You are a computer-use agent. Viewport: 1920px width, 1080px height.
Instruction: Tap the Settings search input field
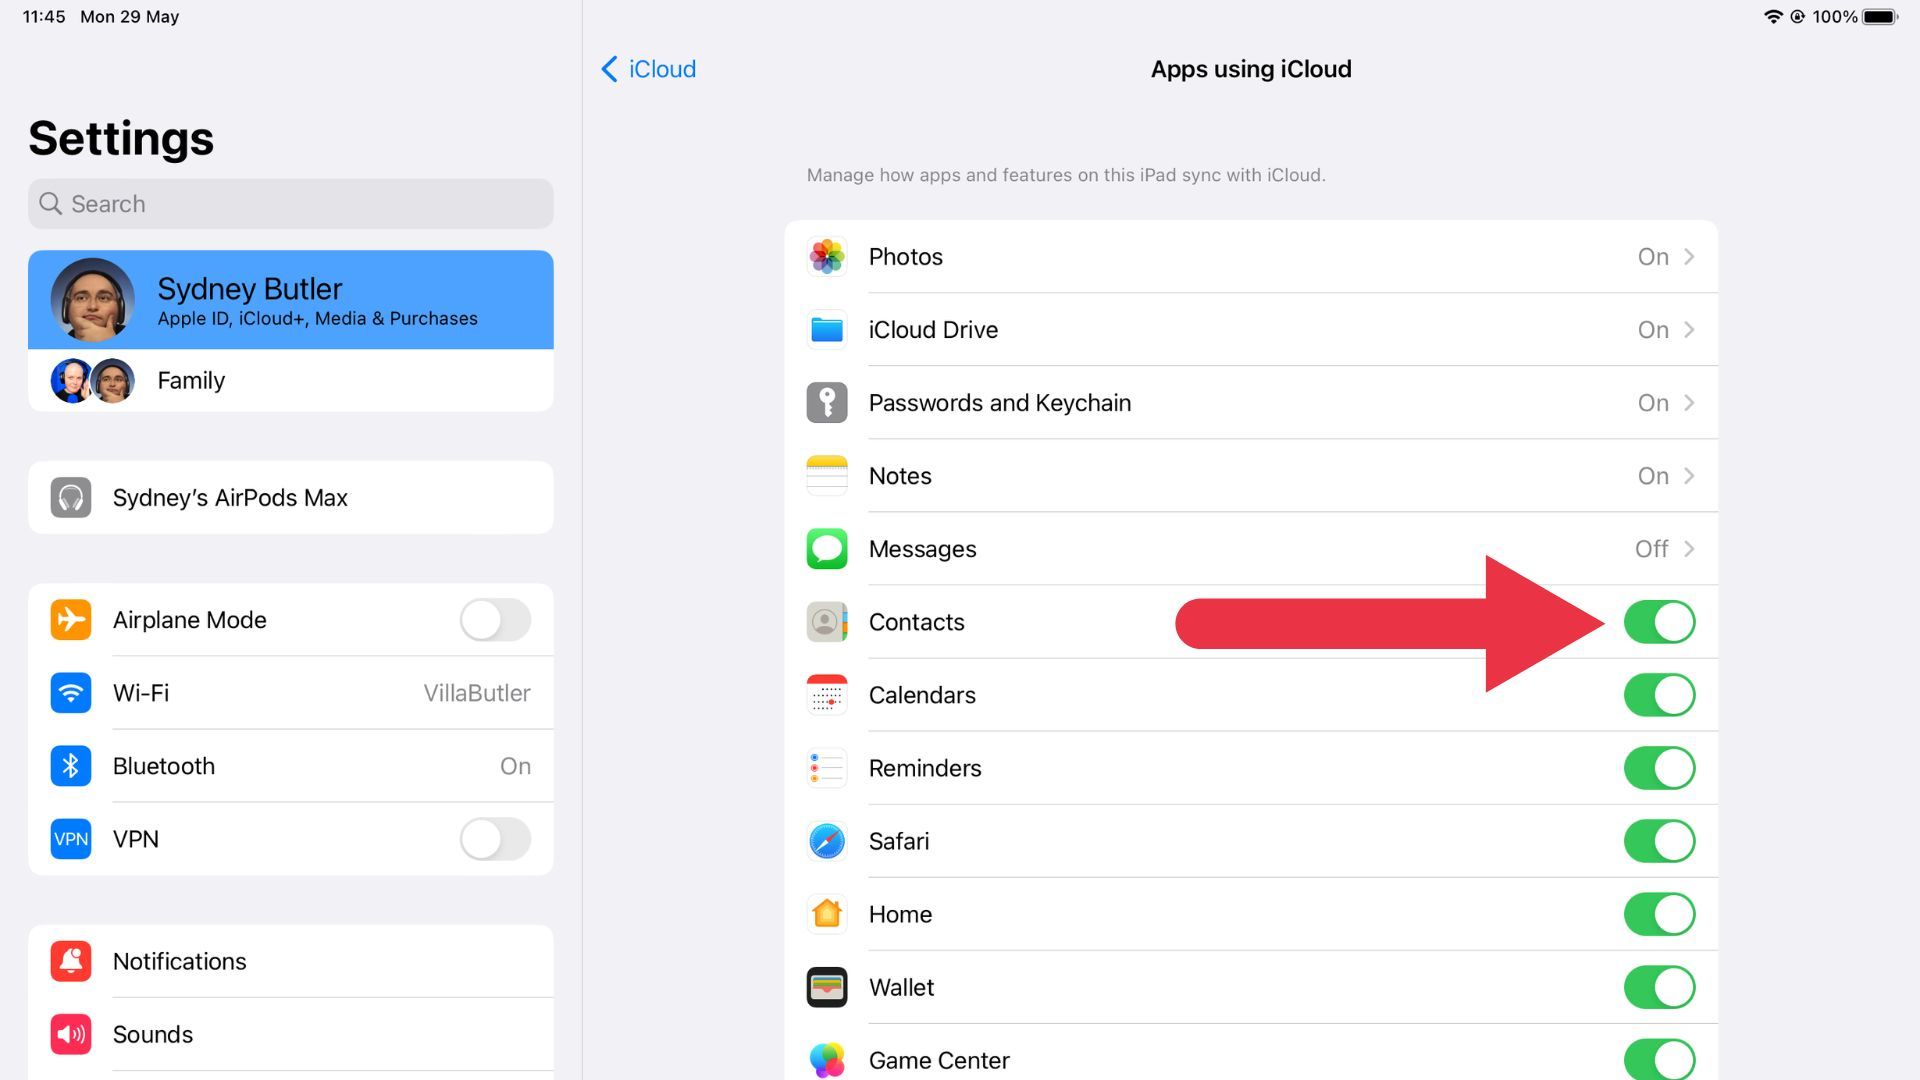pos(290,203)
